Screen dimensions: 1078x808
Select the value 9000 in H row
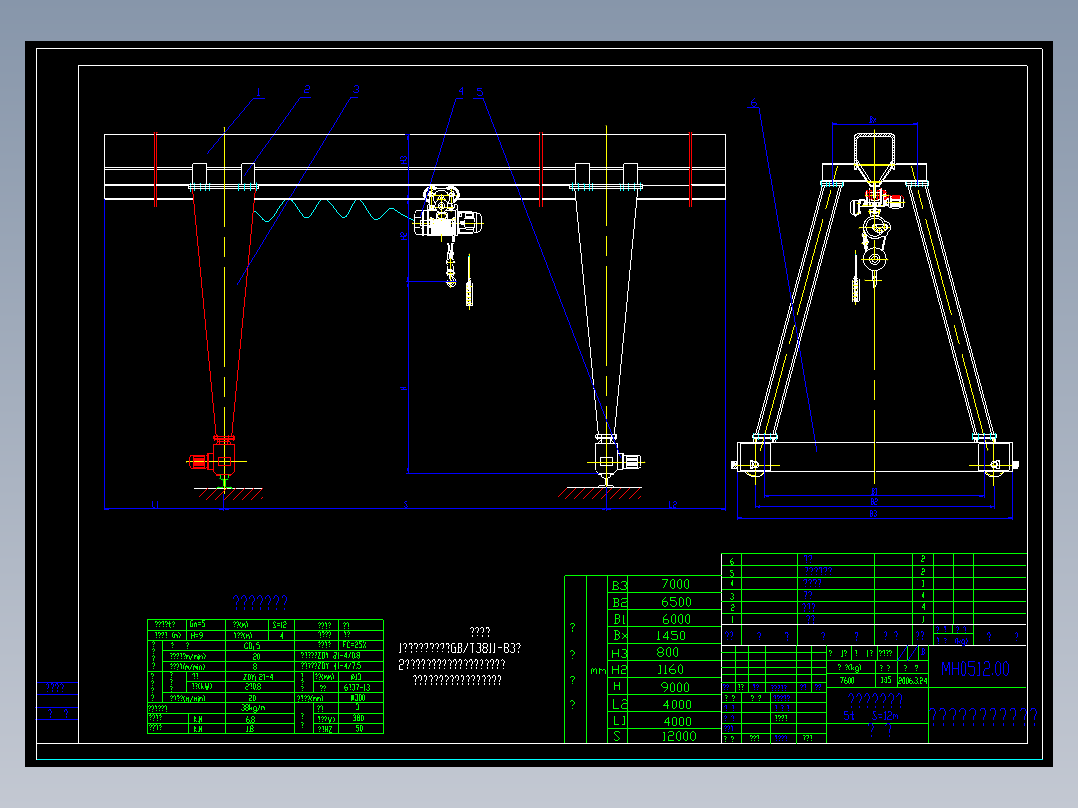pyautogui.click(x=674, y=687)
